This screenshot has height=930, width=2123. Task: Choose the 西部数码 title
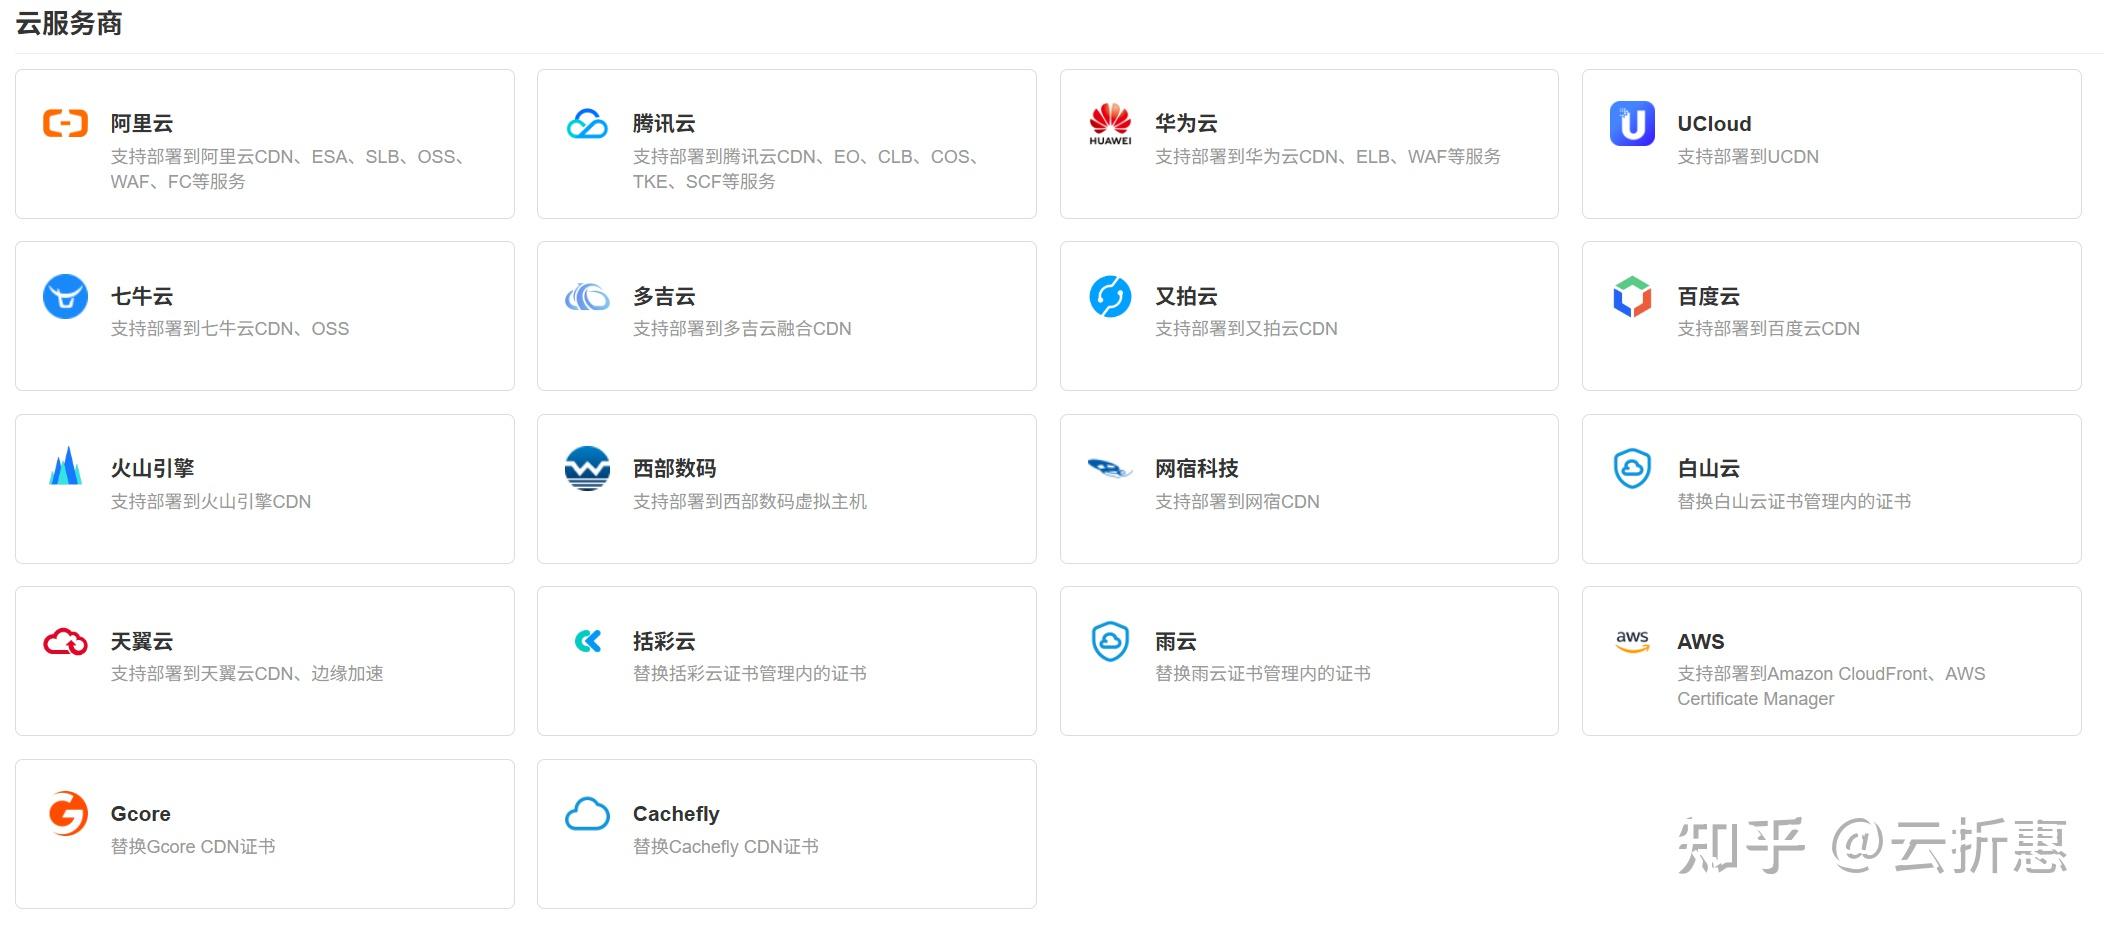675,468
